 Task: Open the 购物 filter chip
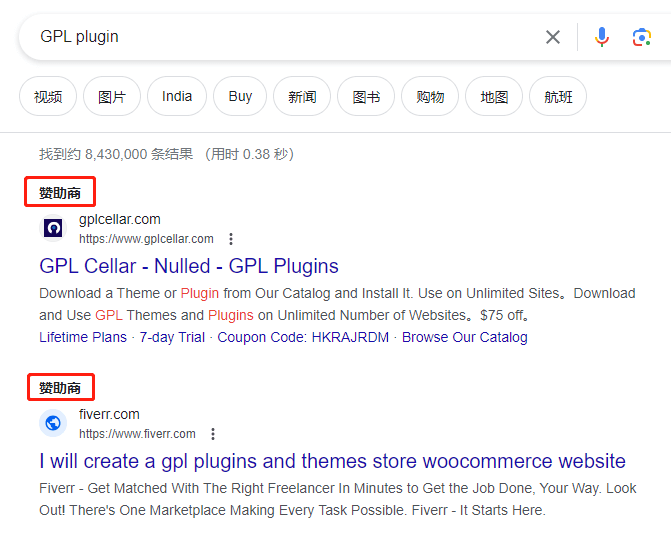pos(430,97)
